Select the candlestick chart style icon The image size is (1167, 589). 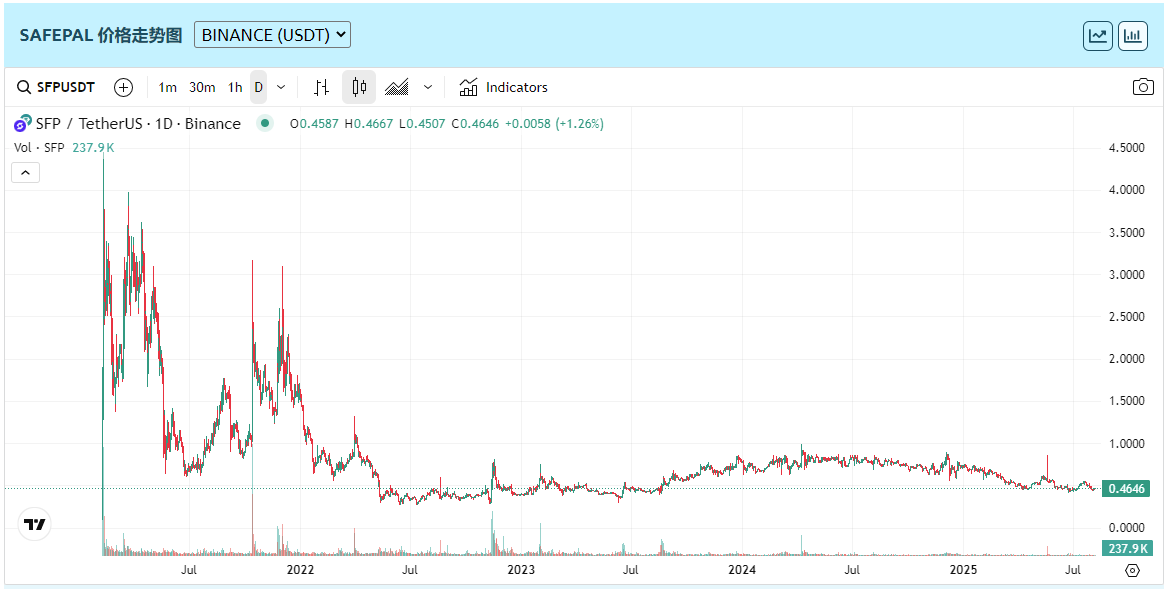pyautogui.click(x=359, y=87)
